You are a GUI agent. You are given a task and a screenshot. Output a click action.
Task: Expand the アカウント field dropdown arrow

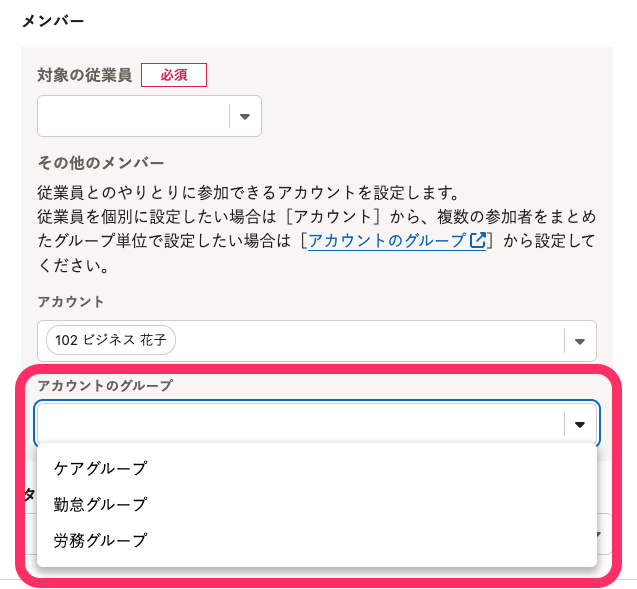pos(579,341)
